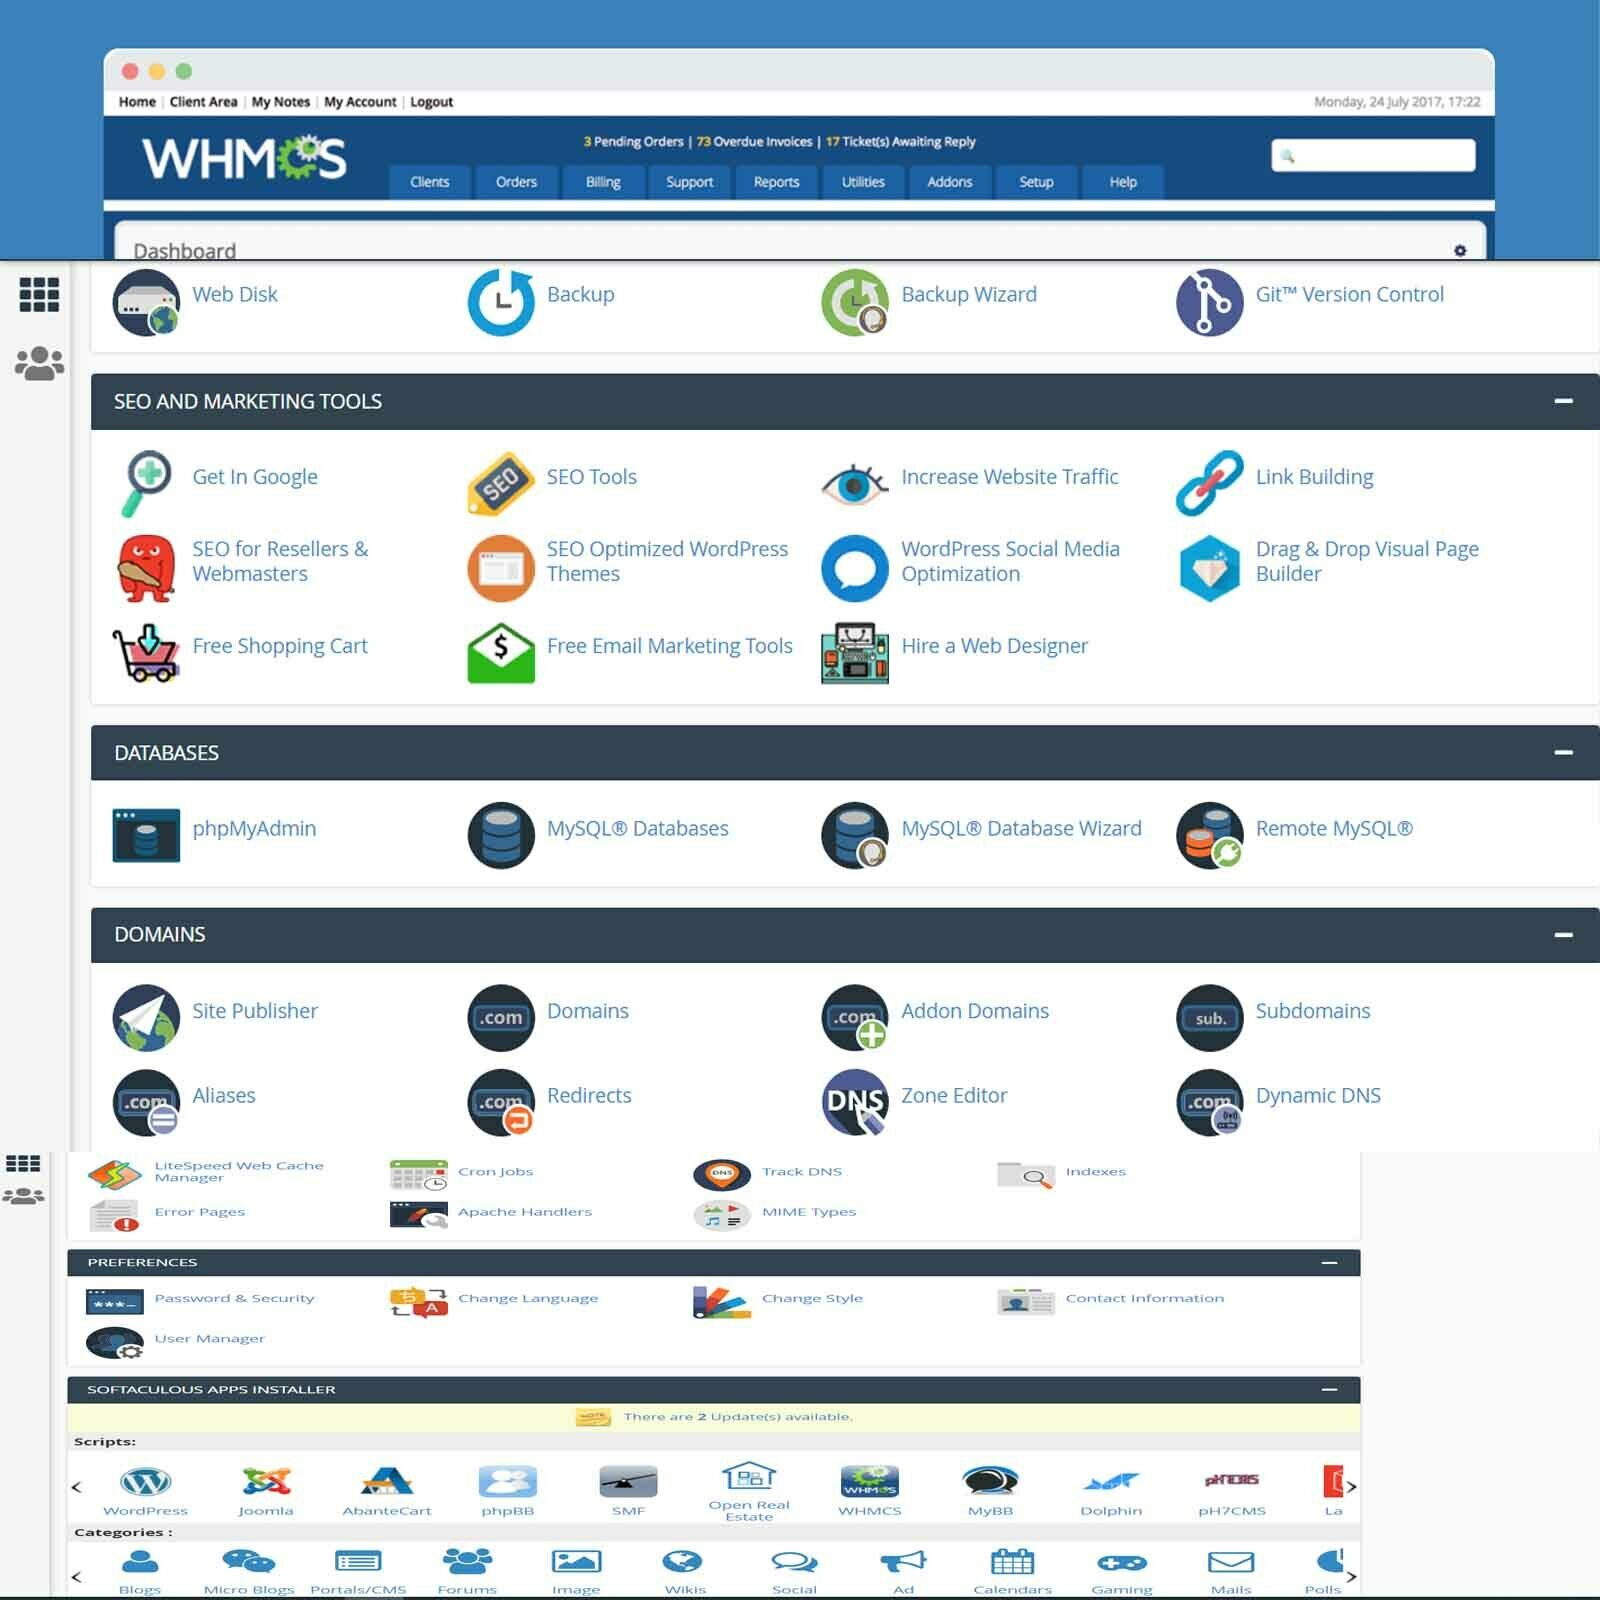Show previous scripts with left arrow
The image size is (1600, 1600).
click(77, 1487)
